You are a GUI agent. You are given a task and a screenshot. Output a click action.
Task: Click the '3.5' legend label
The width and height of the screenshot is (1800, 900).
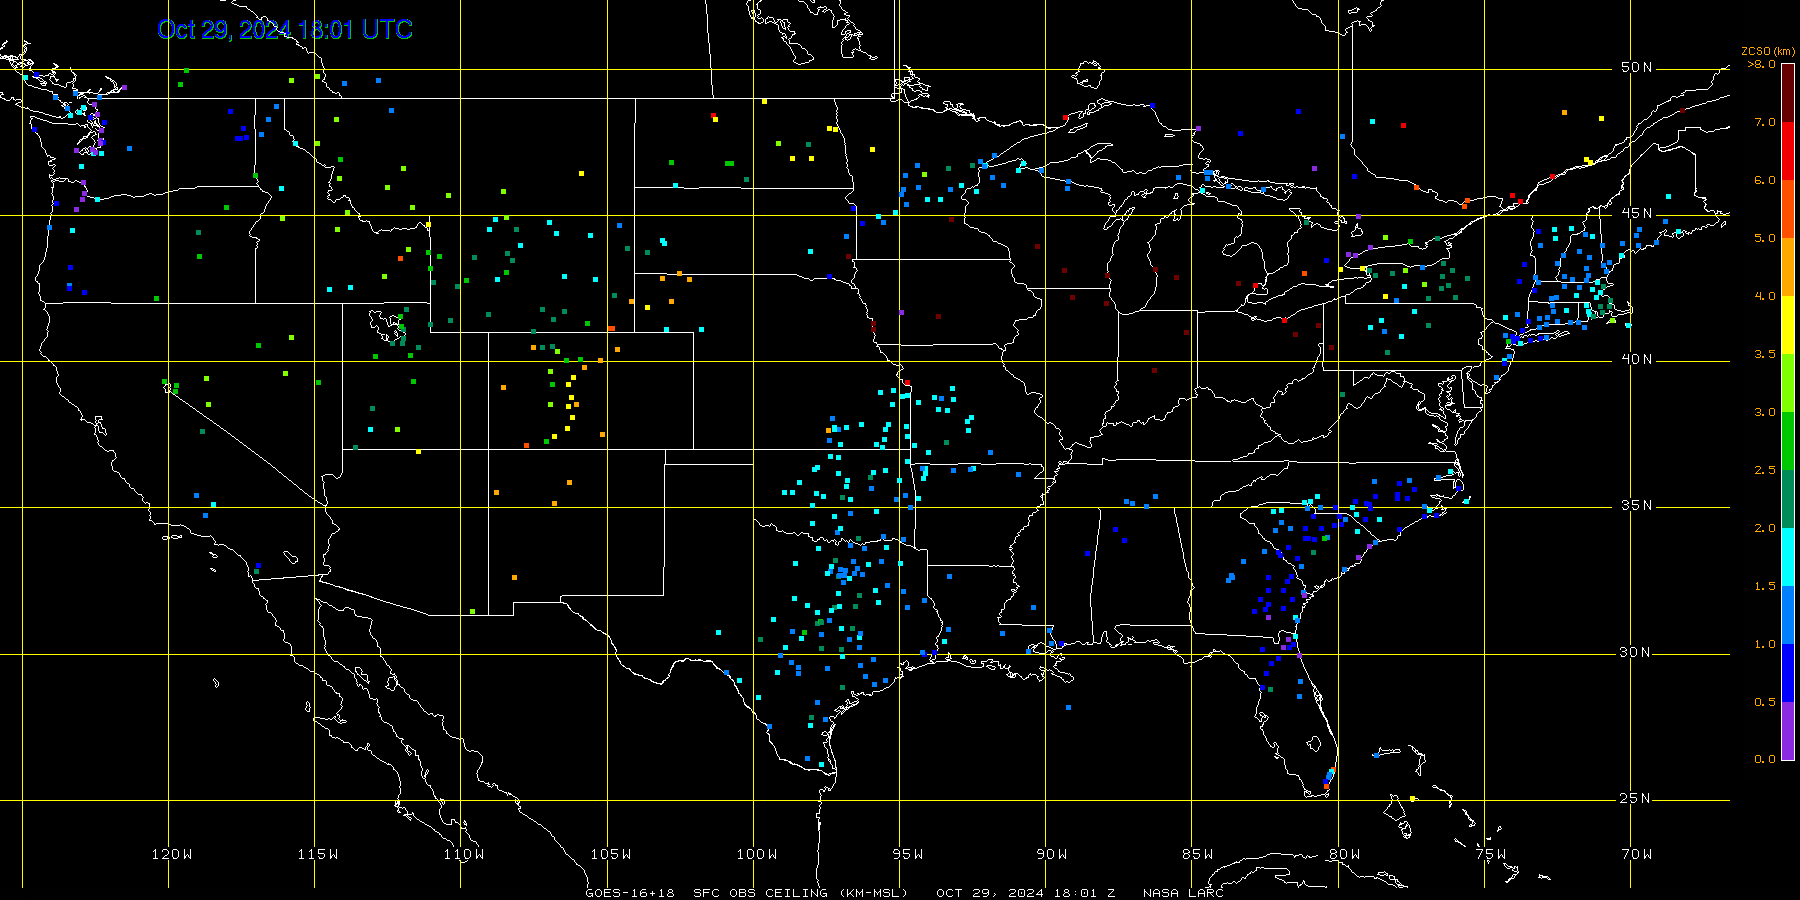pos(1765,354)
